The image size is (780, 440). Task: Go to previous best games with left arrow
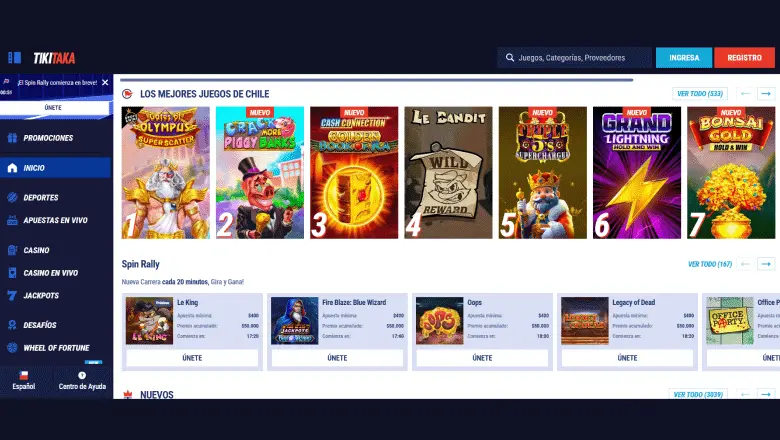[x=745, y=93]
